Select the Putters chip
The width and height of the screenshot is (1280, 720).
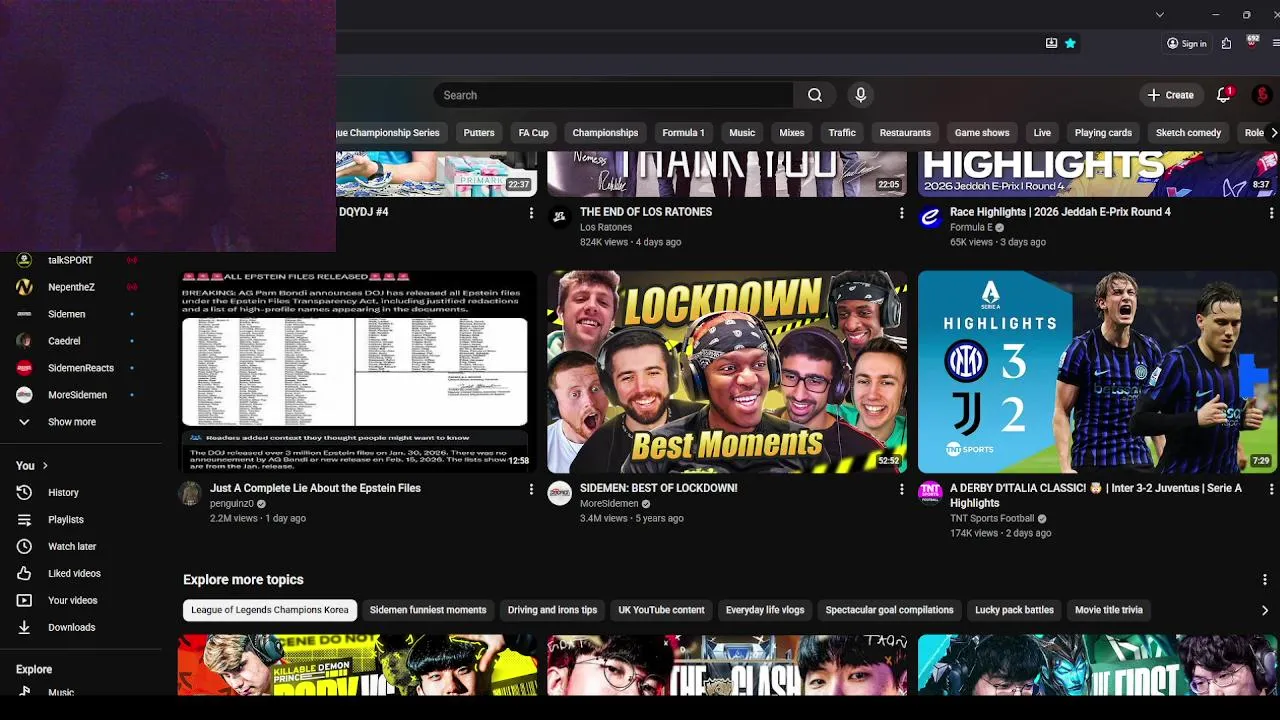coord(479,133)
